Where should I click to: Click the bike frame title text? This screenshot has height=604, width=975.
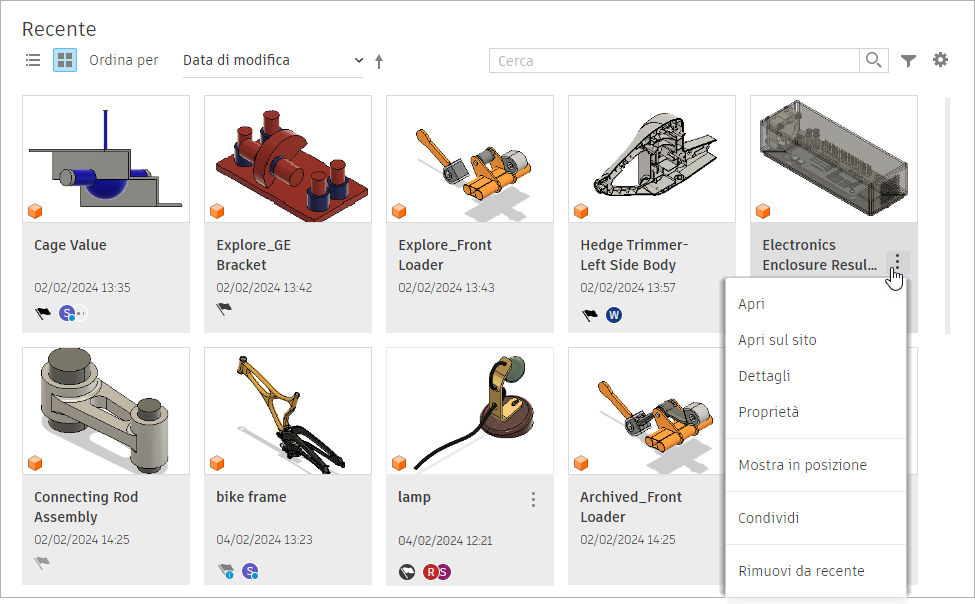251,497
